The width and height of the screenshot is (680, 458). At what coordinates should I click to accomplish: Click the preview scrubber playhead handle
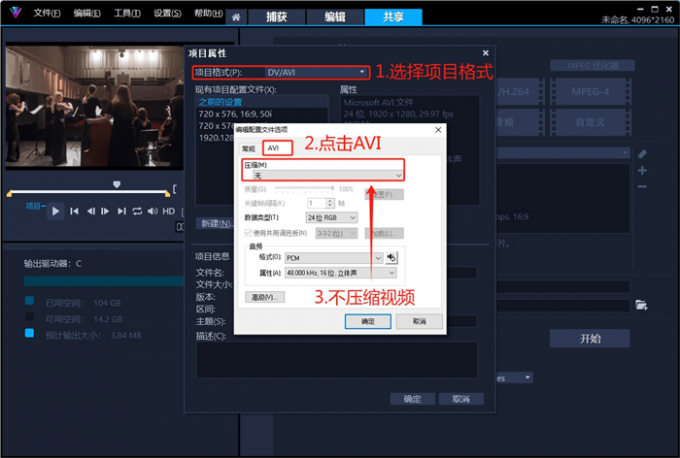(x=116, y=184)
